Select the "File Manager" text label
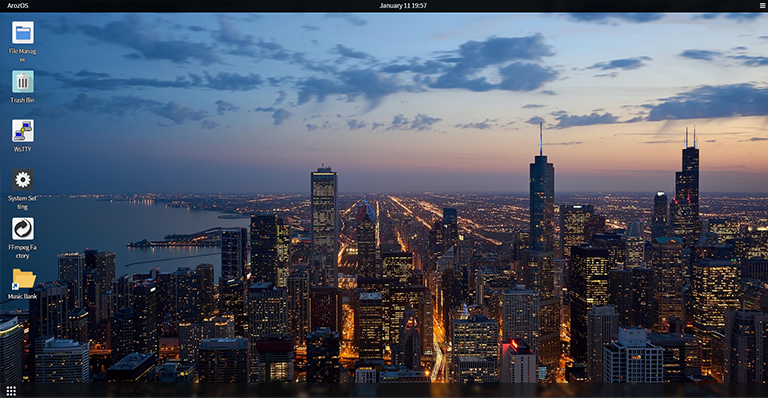The width and height of the screenshot is (768, 398). (x=23, y=55)
